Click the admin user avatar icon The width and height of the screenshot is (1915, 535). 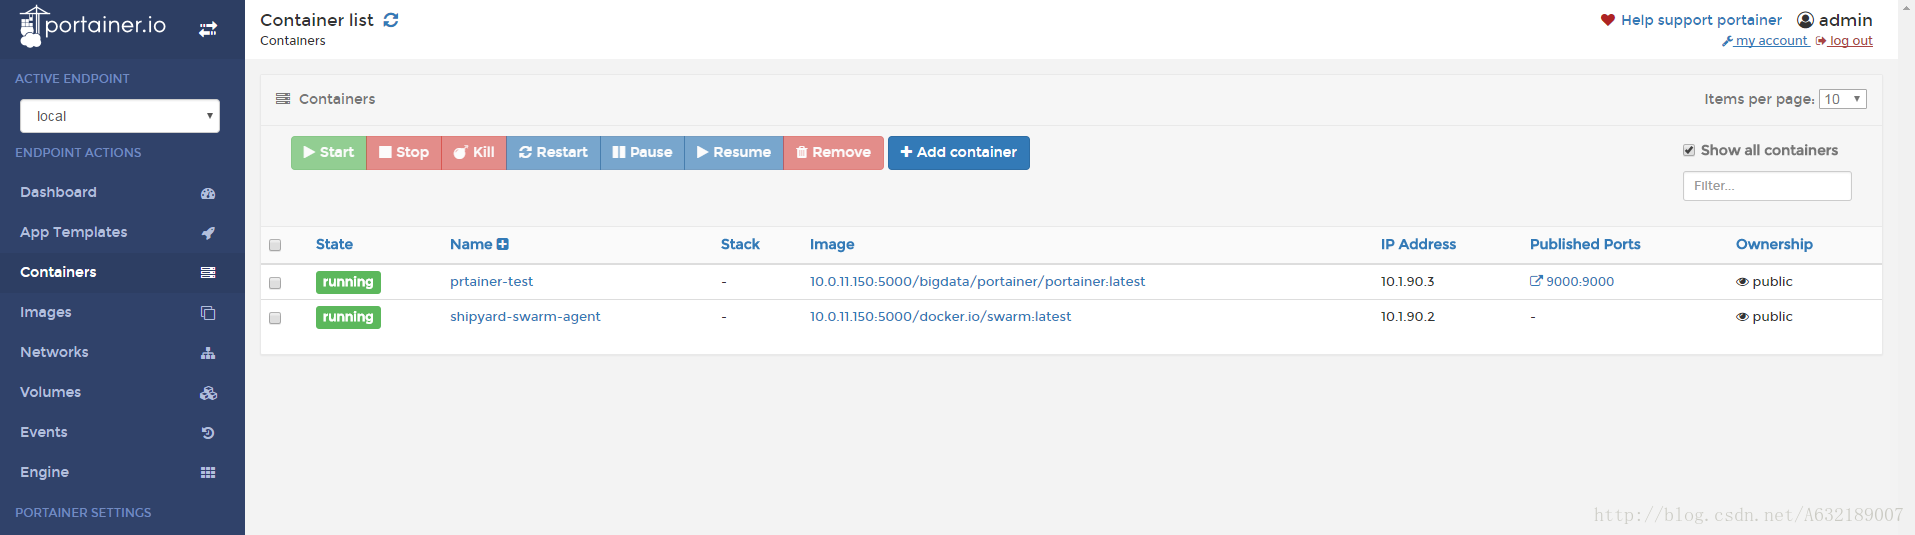tap(1805, 20)
